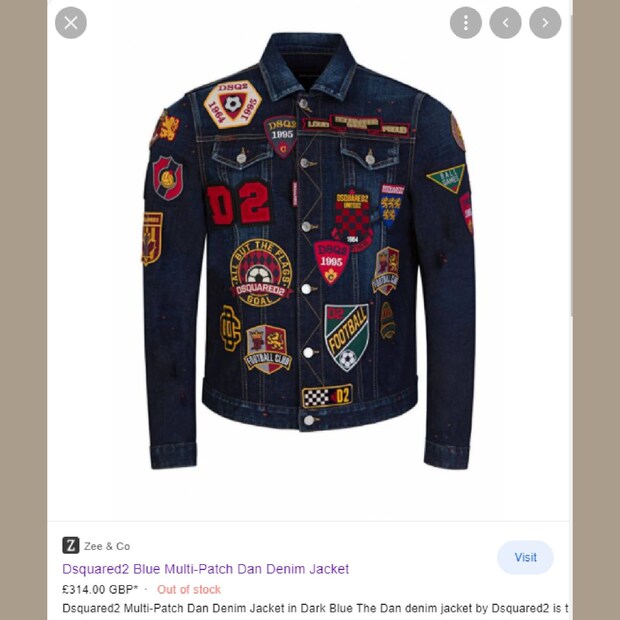Click the Zee & Co Z logo icon
The height and width of the screenshot is (620, 620).
click(x=71, y=546)
